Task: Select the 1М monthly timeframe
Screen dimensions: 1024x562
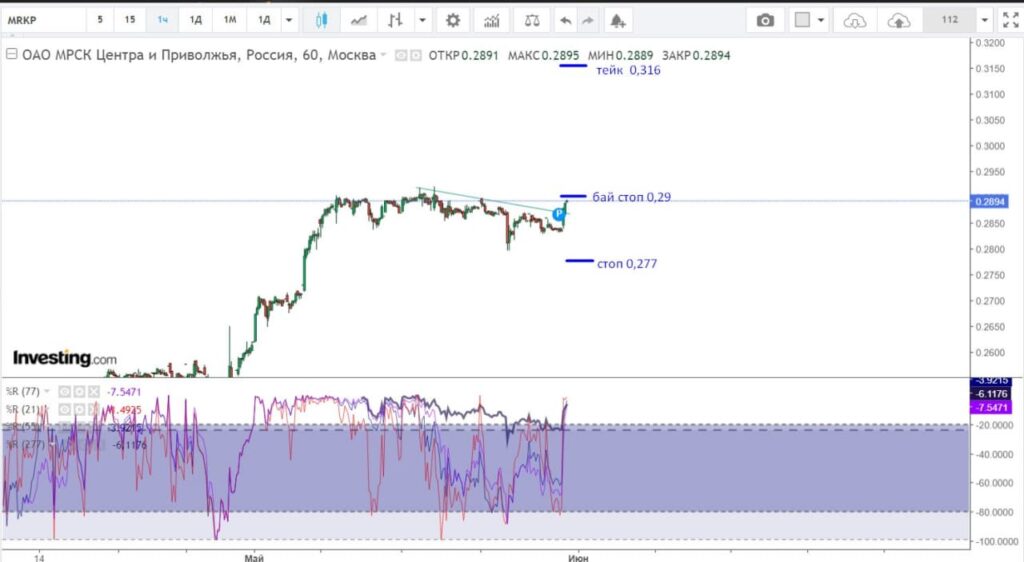Action: click(230, 20)
